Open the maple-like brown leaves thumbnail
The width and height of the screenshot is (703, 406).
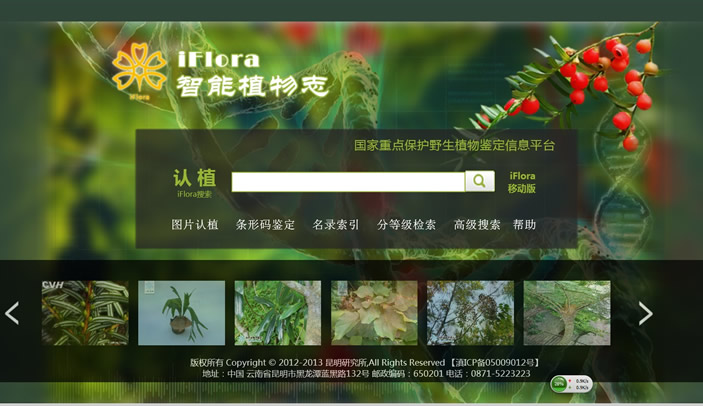coord(374,312)
